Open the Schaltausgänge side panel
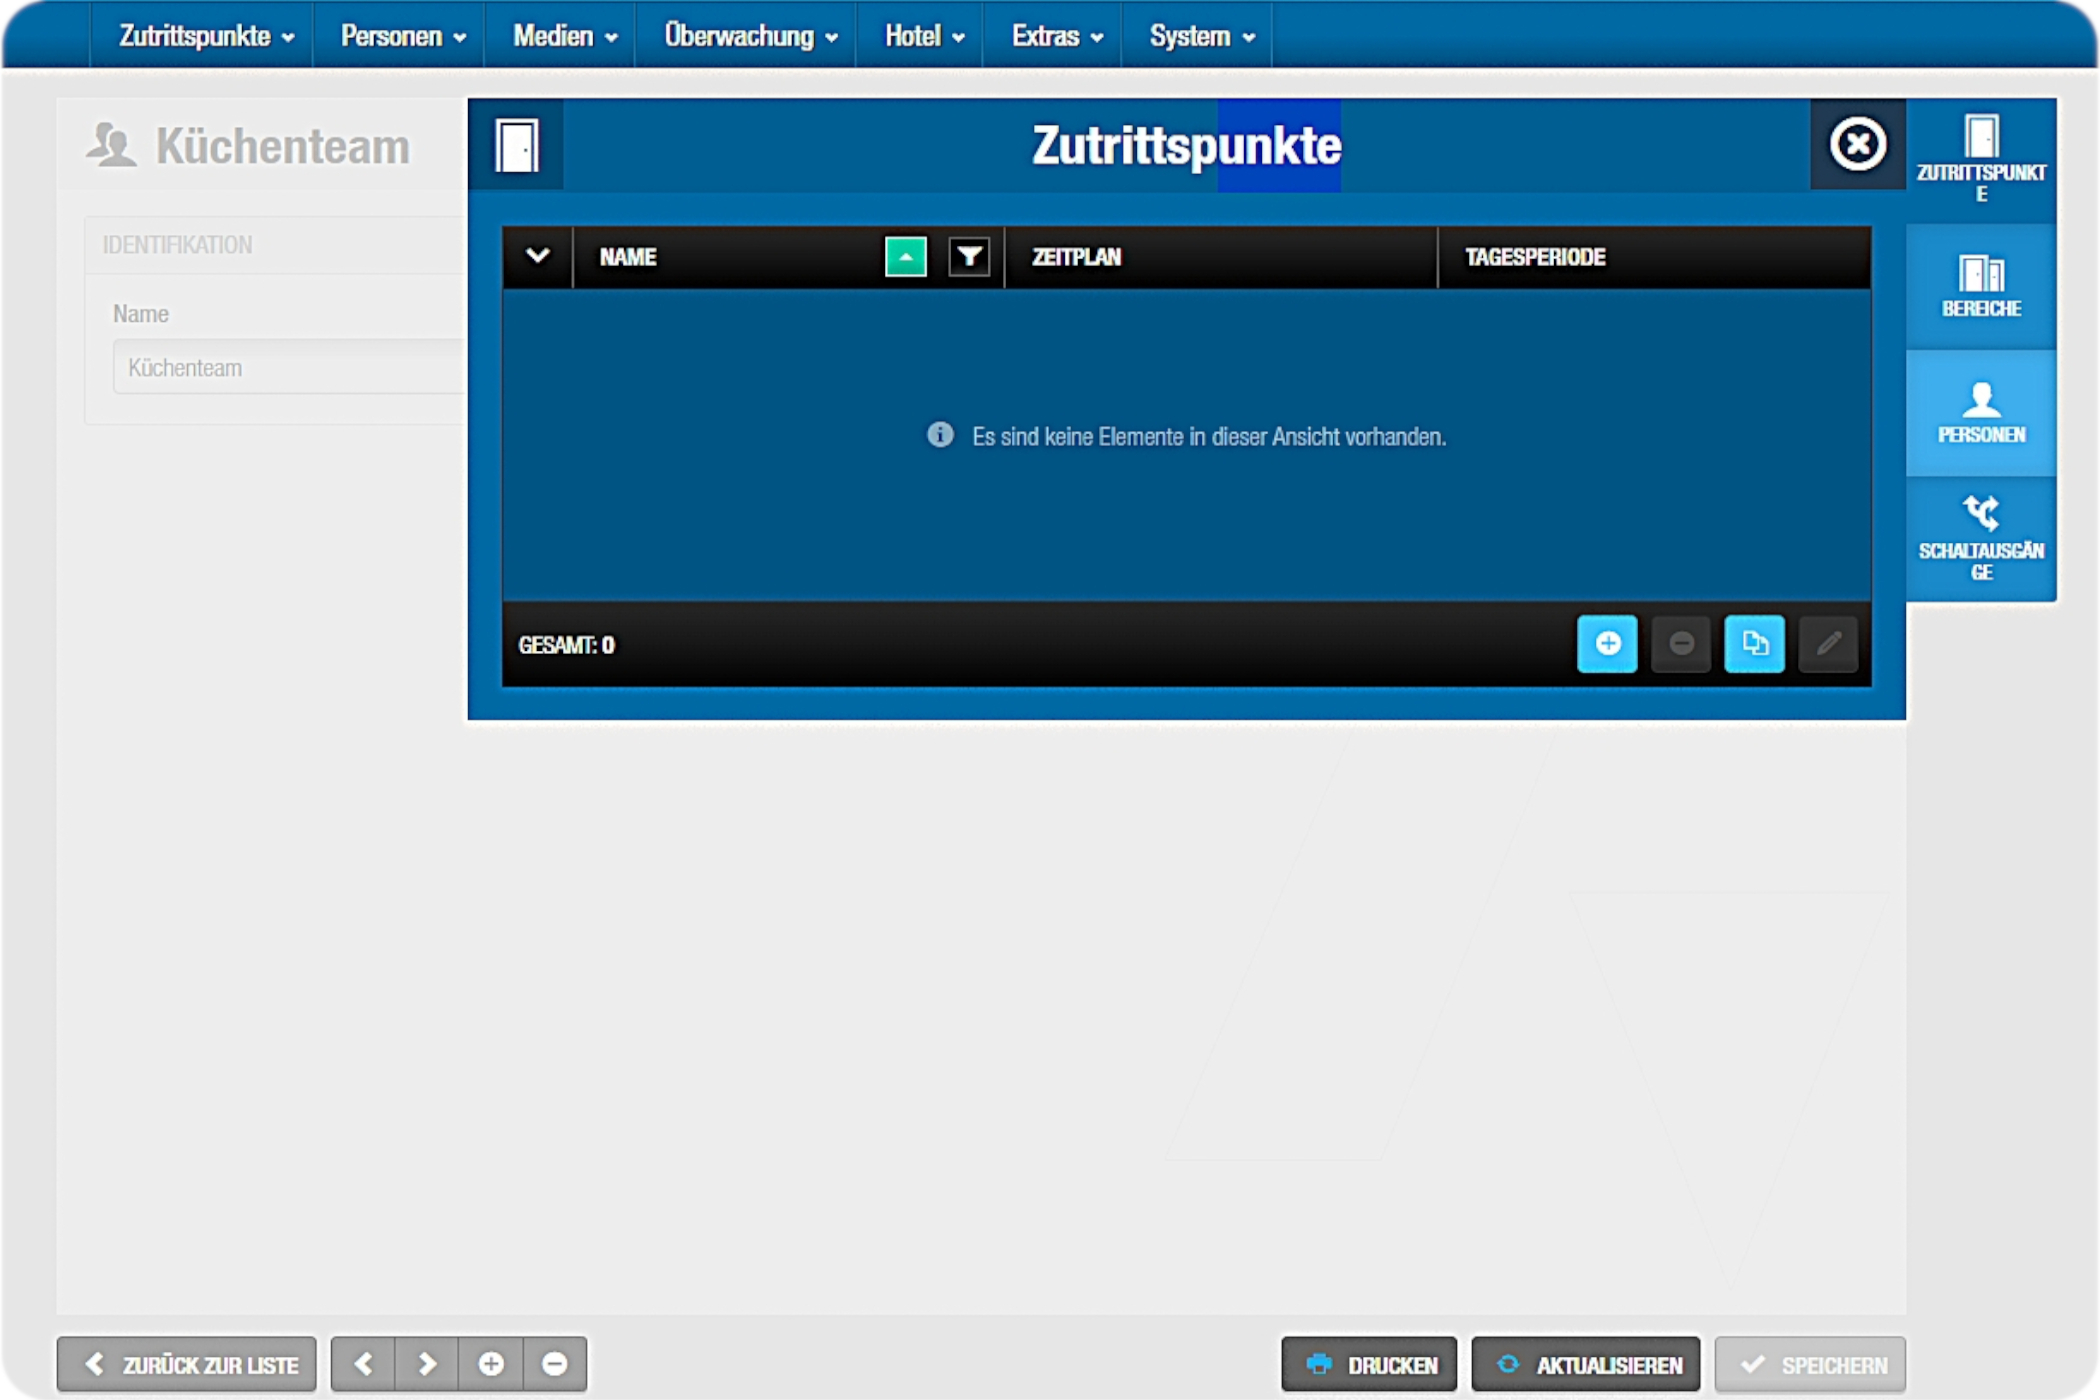This screenshot has height=1400, width=2100. (1980, 538)
